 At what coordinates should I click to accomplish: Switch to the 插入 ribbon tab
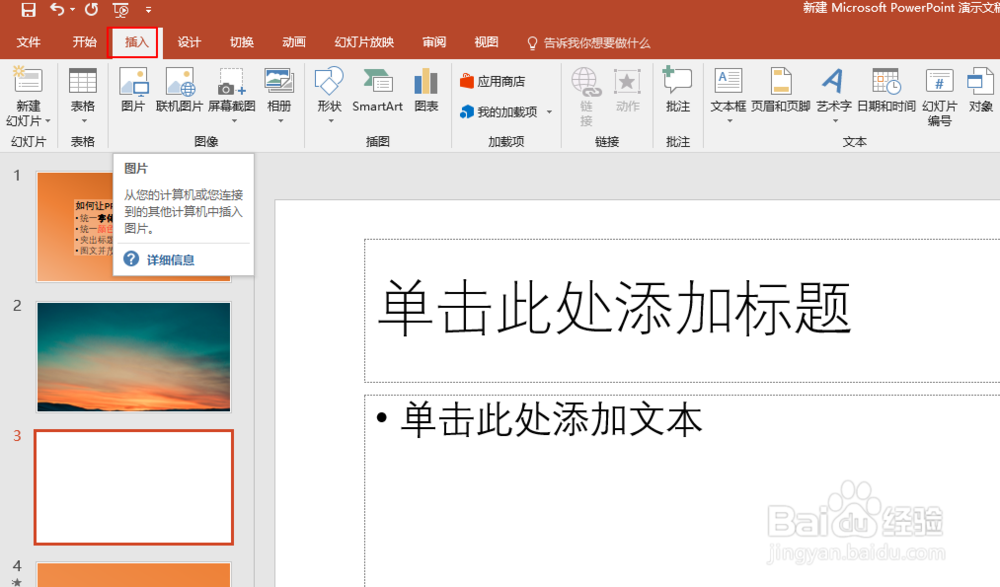136,42
